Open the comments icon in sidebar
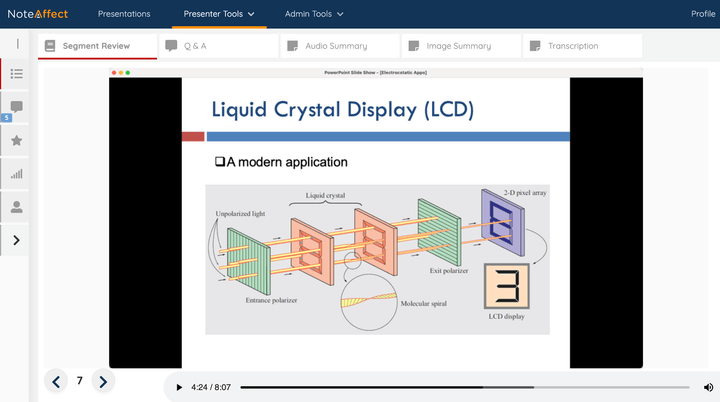720x402 pixels. (x=16, y=107)
